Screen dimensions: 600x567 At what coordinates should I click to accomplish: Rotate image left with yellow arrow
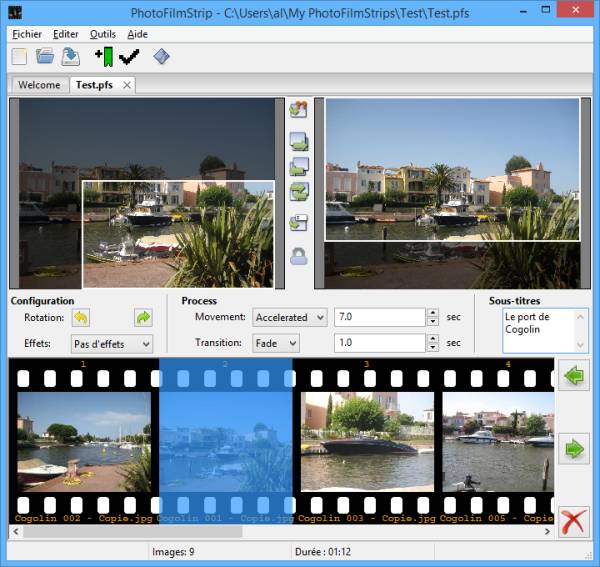click(80, 318)
